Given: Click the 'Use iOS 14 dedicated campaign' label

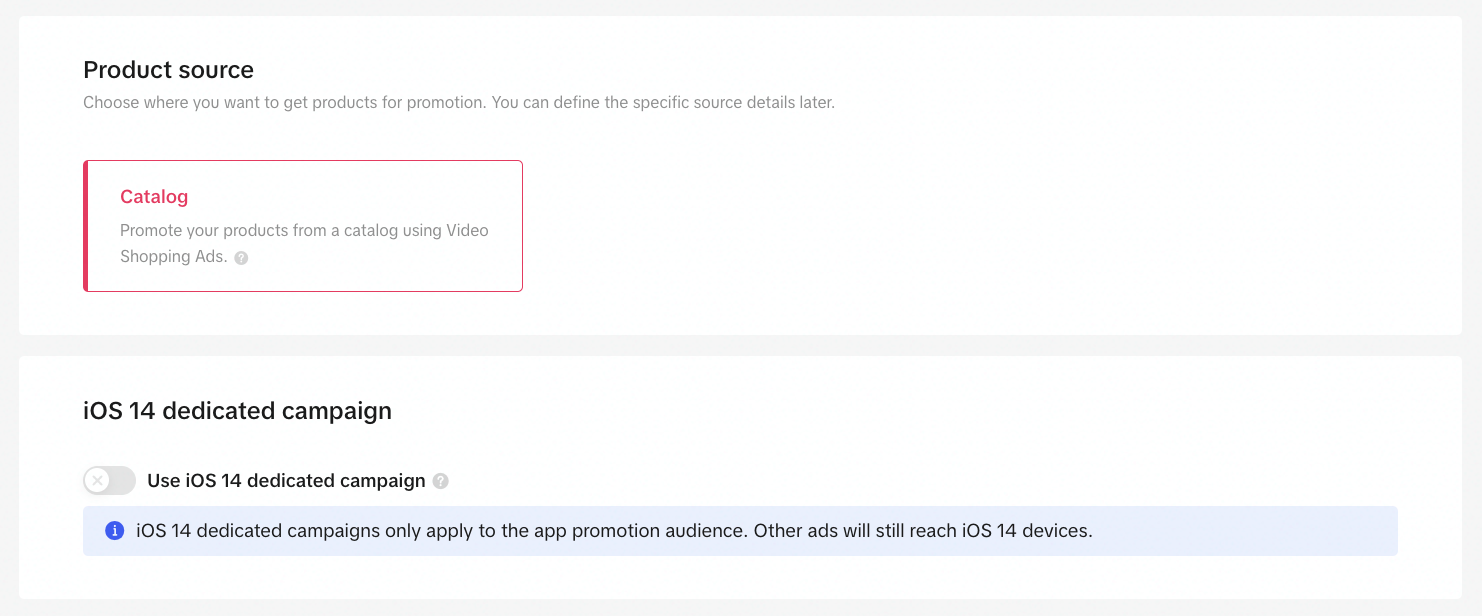Looking at the screenshot, I should pos(286,481).
